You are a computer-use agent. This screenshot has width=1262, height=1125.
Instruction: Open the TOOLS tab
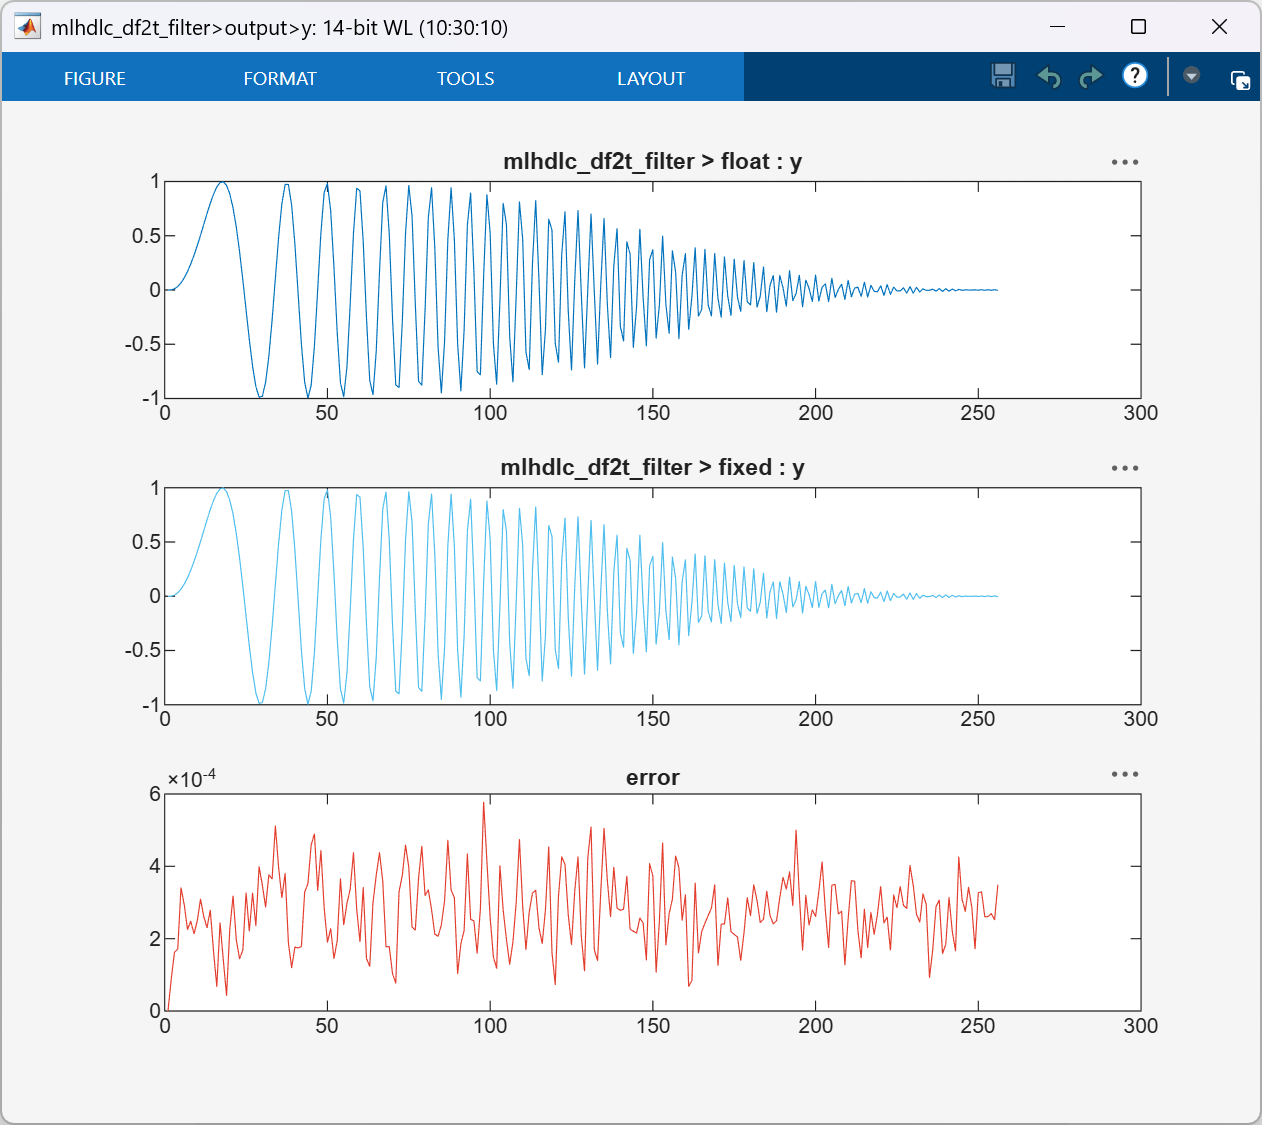[x=465, y=78]
